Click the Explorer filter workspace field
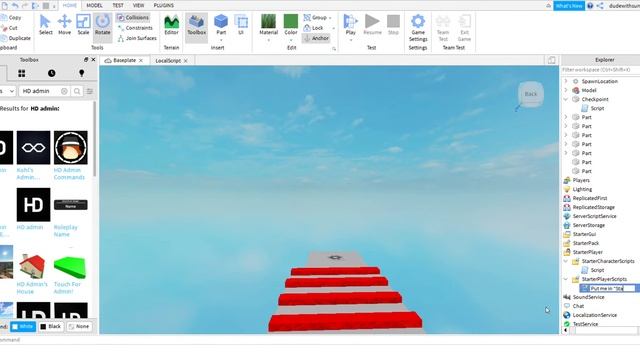Screen dimensions: 640x360 point(601,70)
